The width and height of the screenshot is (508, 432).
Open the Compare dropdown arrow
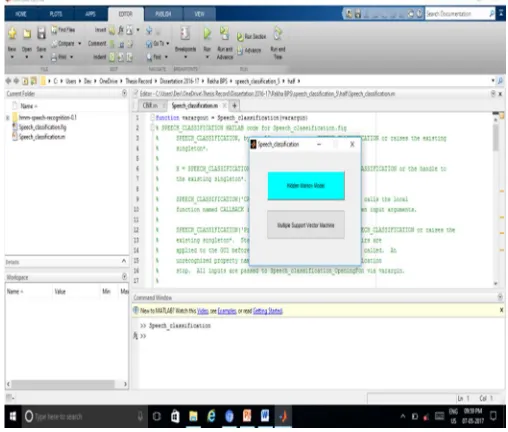point(80,44)
